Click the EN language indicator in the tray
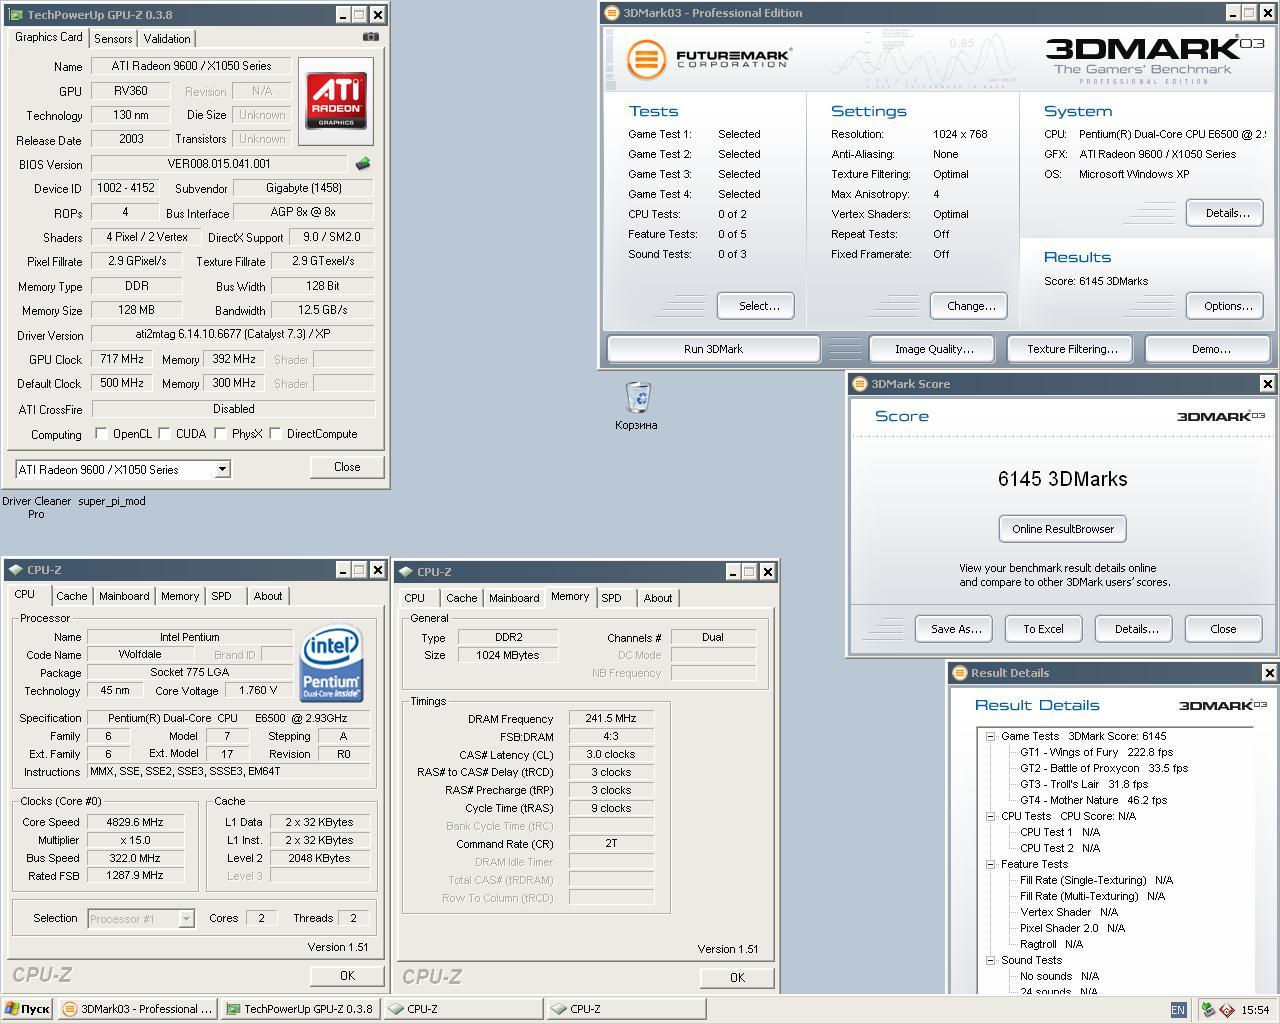Viewport: 1280px width, 1024px height. click(1178, 1010)
